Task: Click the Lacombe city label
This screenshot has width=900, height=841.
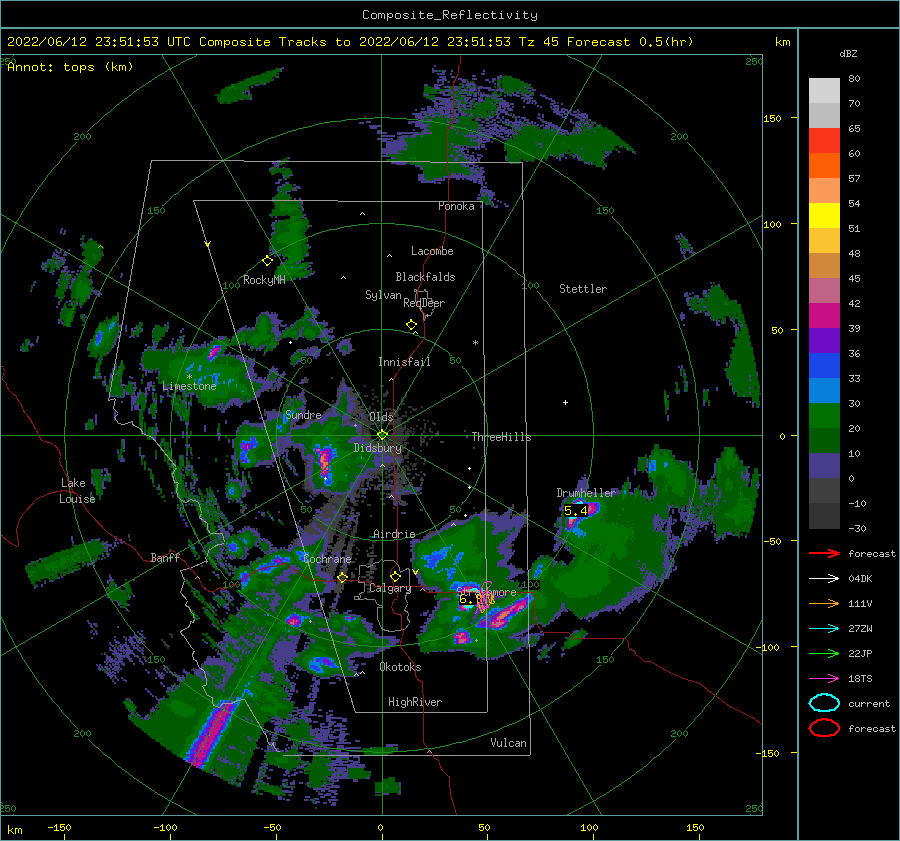Action: click(432, 251)
